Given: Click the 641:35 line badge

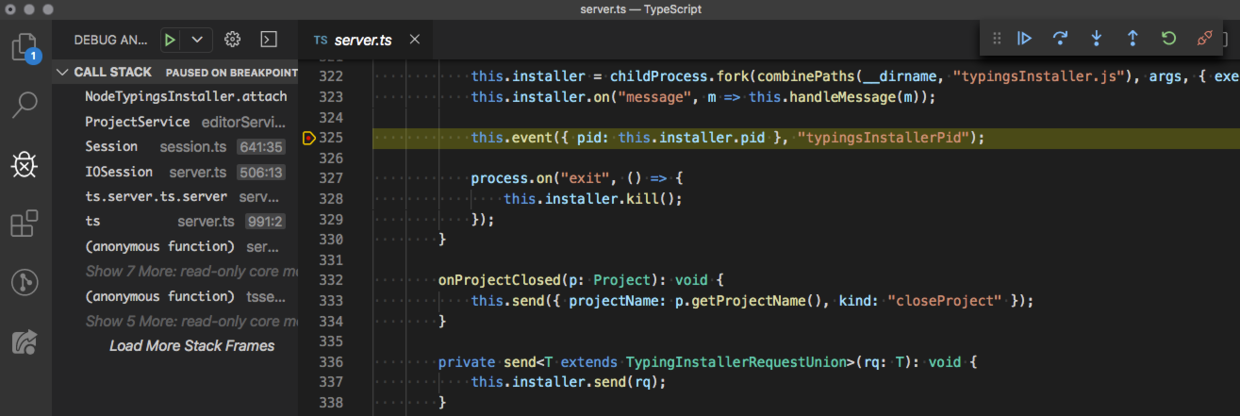Looking at the screenshot, I should click(x=261, y=147).
